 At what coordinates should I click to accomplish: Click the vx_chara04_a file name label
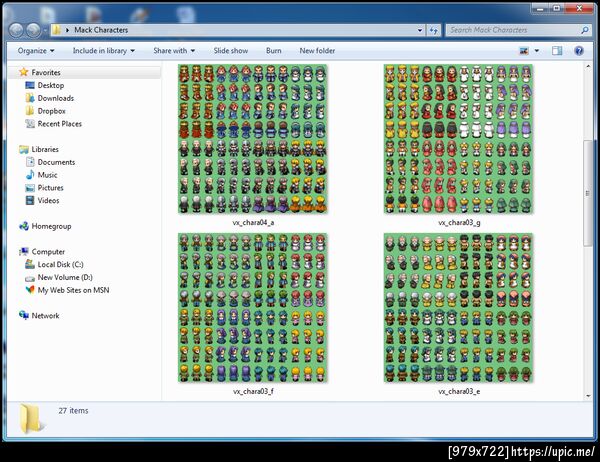point(253,222)
